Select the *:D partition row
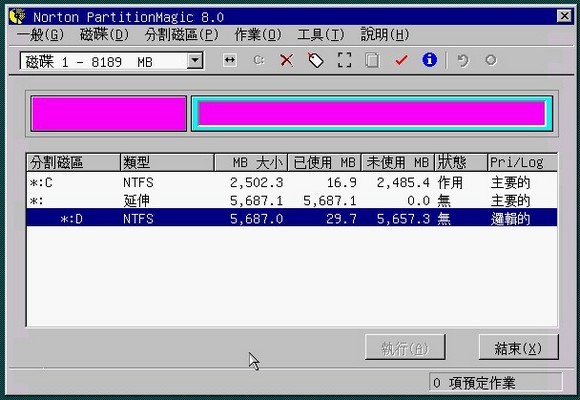The image size is (580, 400). pos(292,218)
